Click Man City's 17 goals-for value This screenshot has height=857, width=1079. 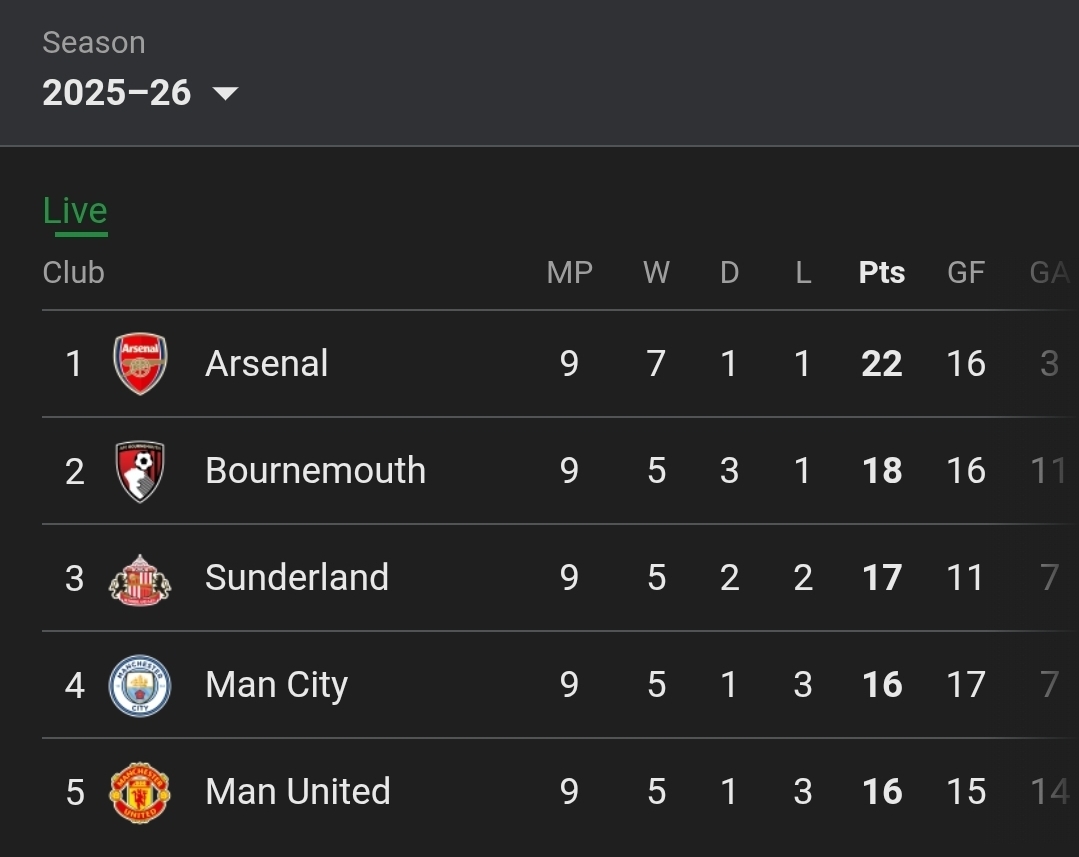[x=966, y=685]
